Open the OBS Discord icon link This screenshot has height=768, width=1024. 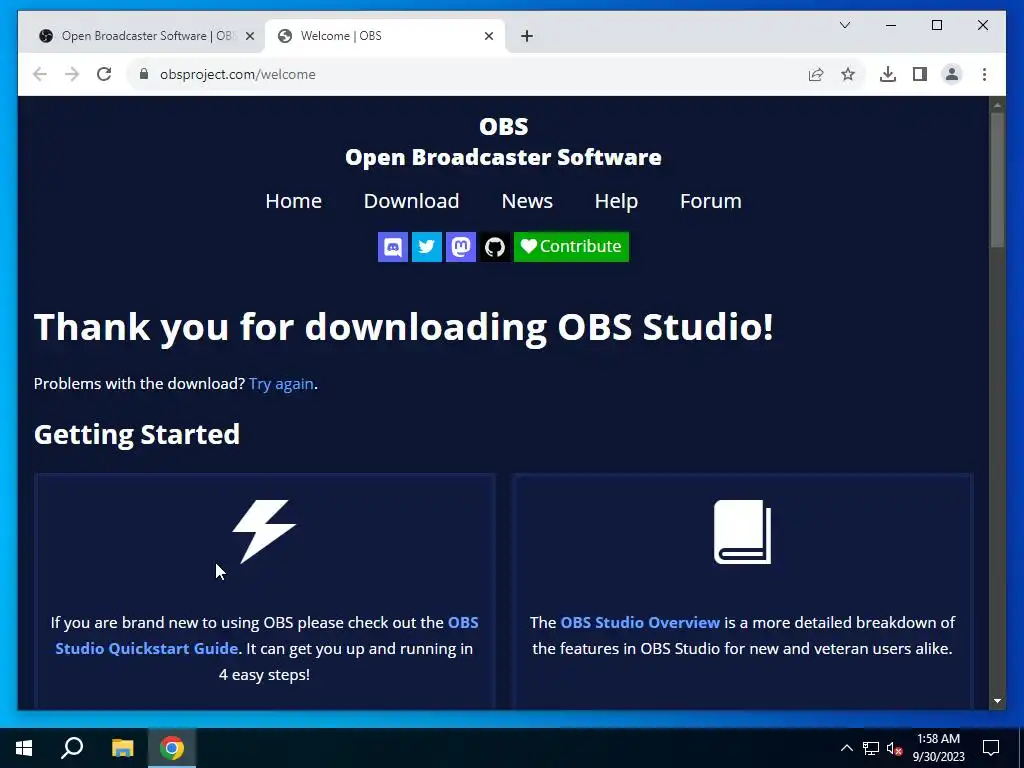pyautogui.click(x=392, y=247)
